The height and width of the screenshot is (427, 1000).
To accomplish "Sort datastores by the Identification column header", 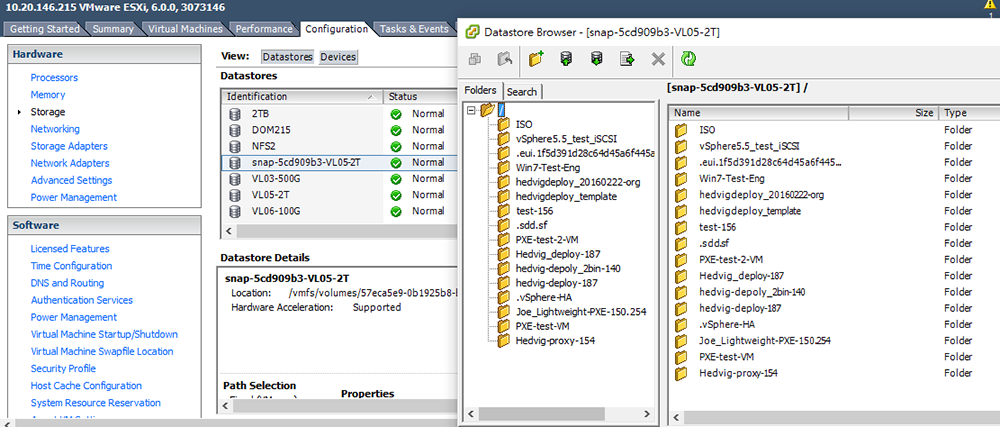I will [302, 97].
